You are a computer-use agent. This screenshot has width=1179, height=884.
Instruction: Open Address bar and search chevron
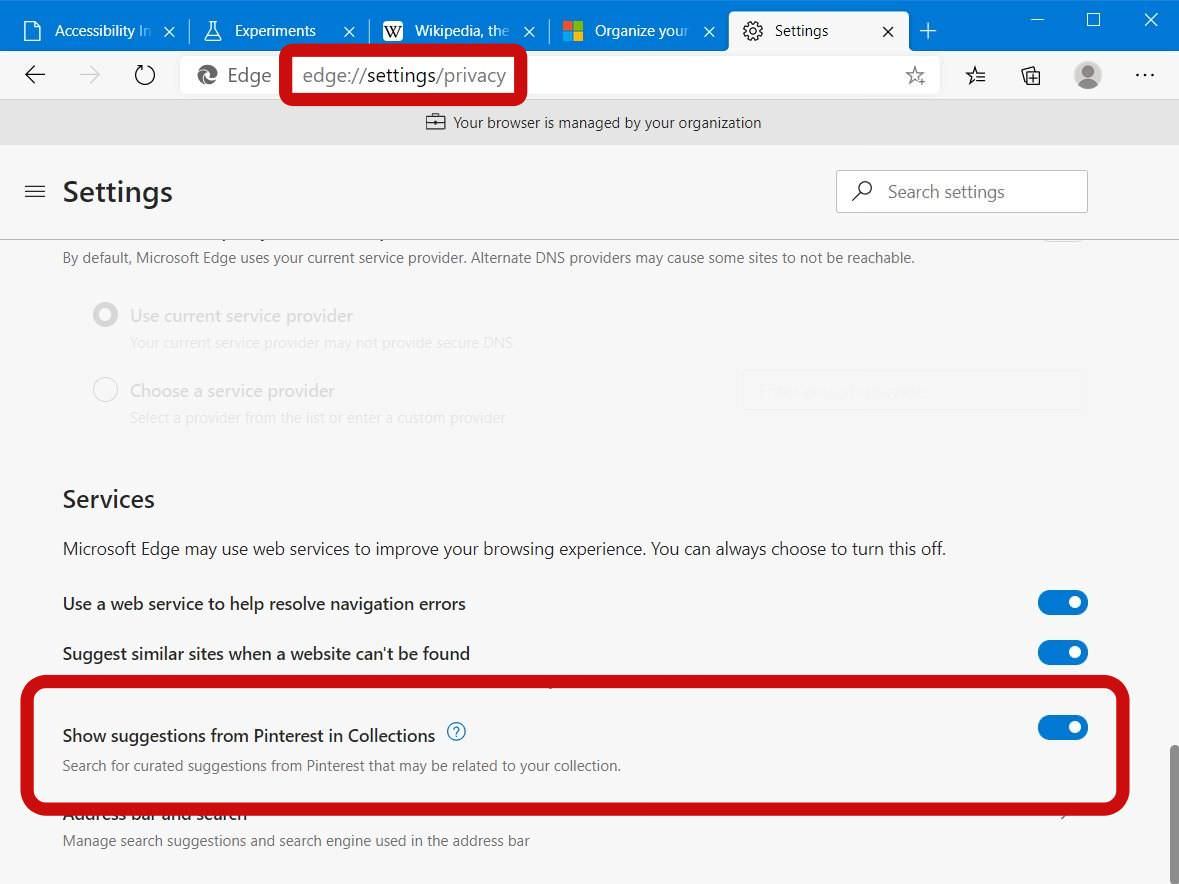click(x=1063, y=814)
